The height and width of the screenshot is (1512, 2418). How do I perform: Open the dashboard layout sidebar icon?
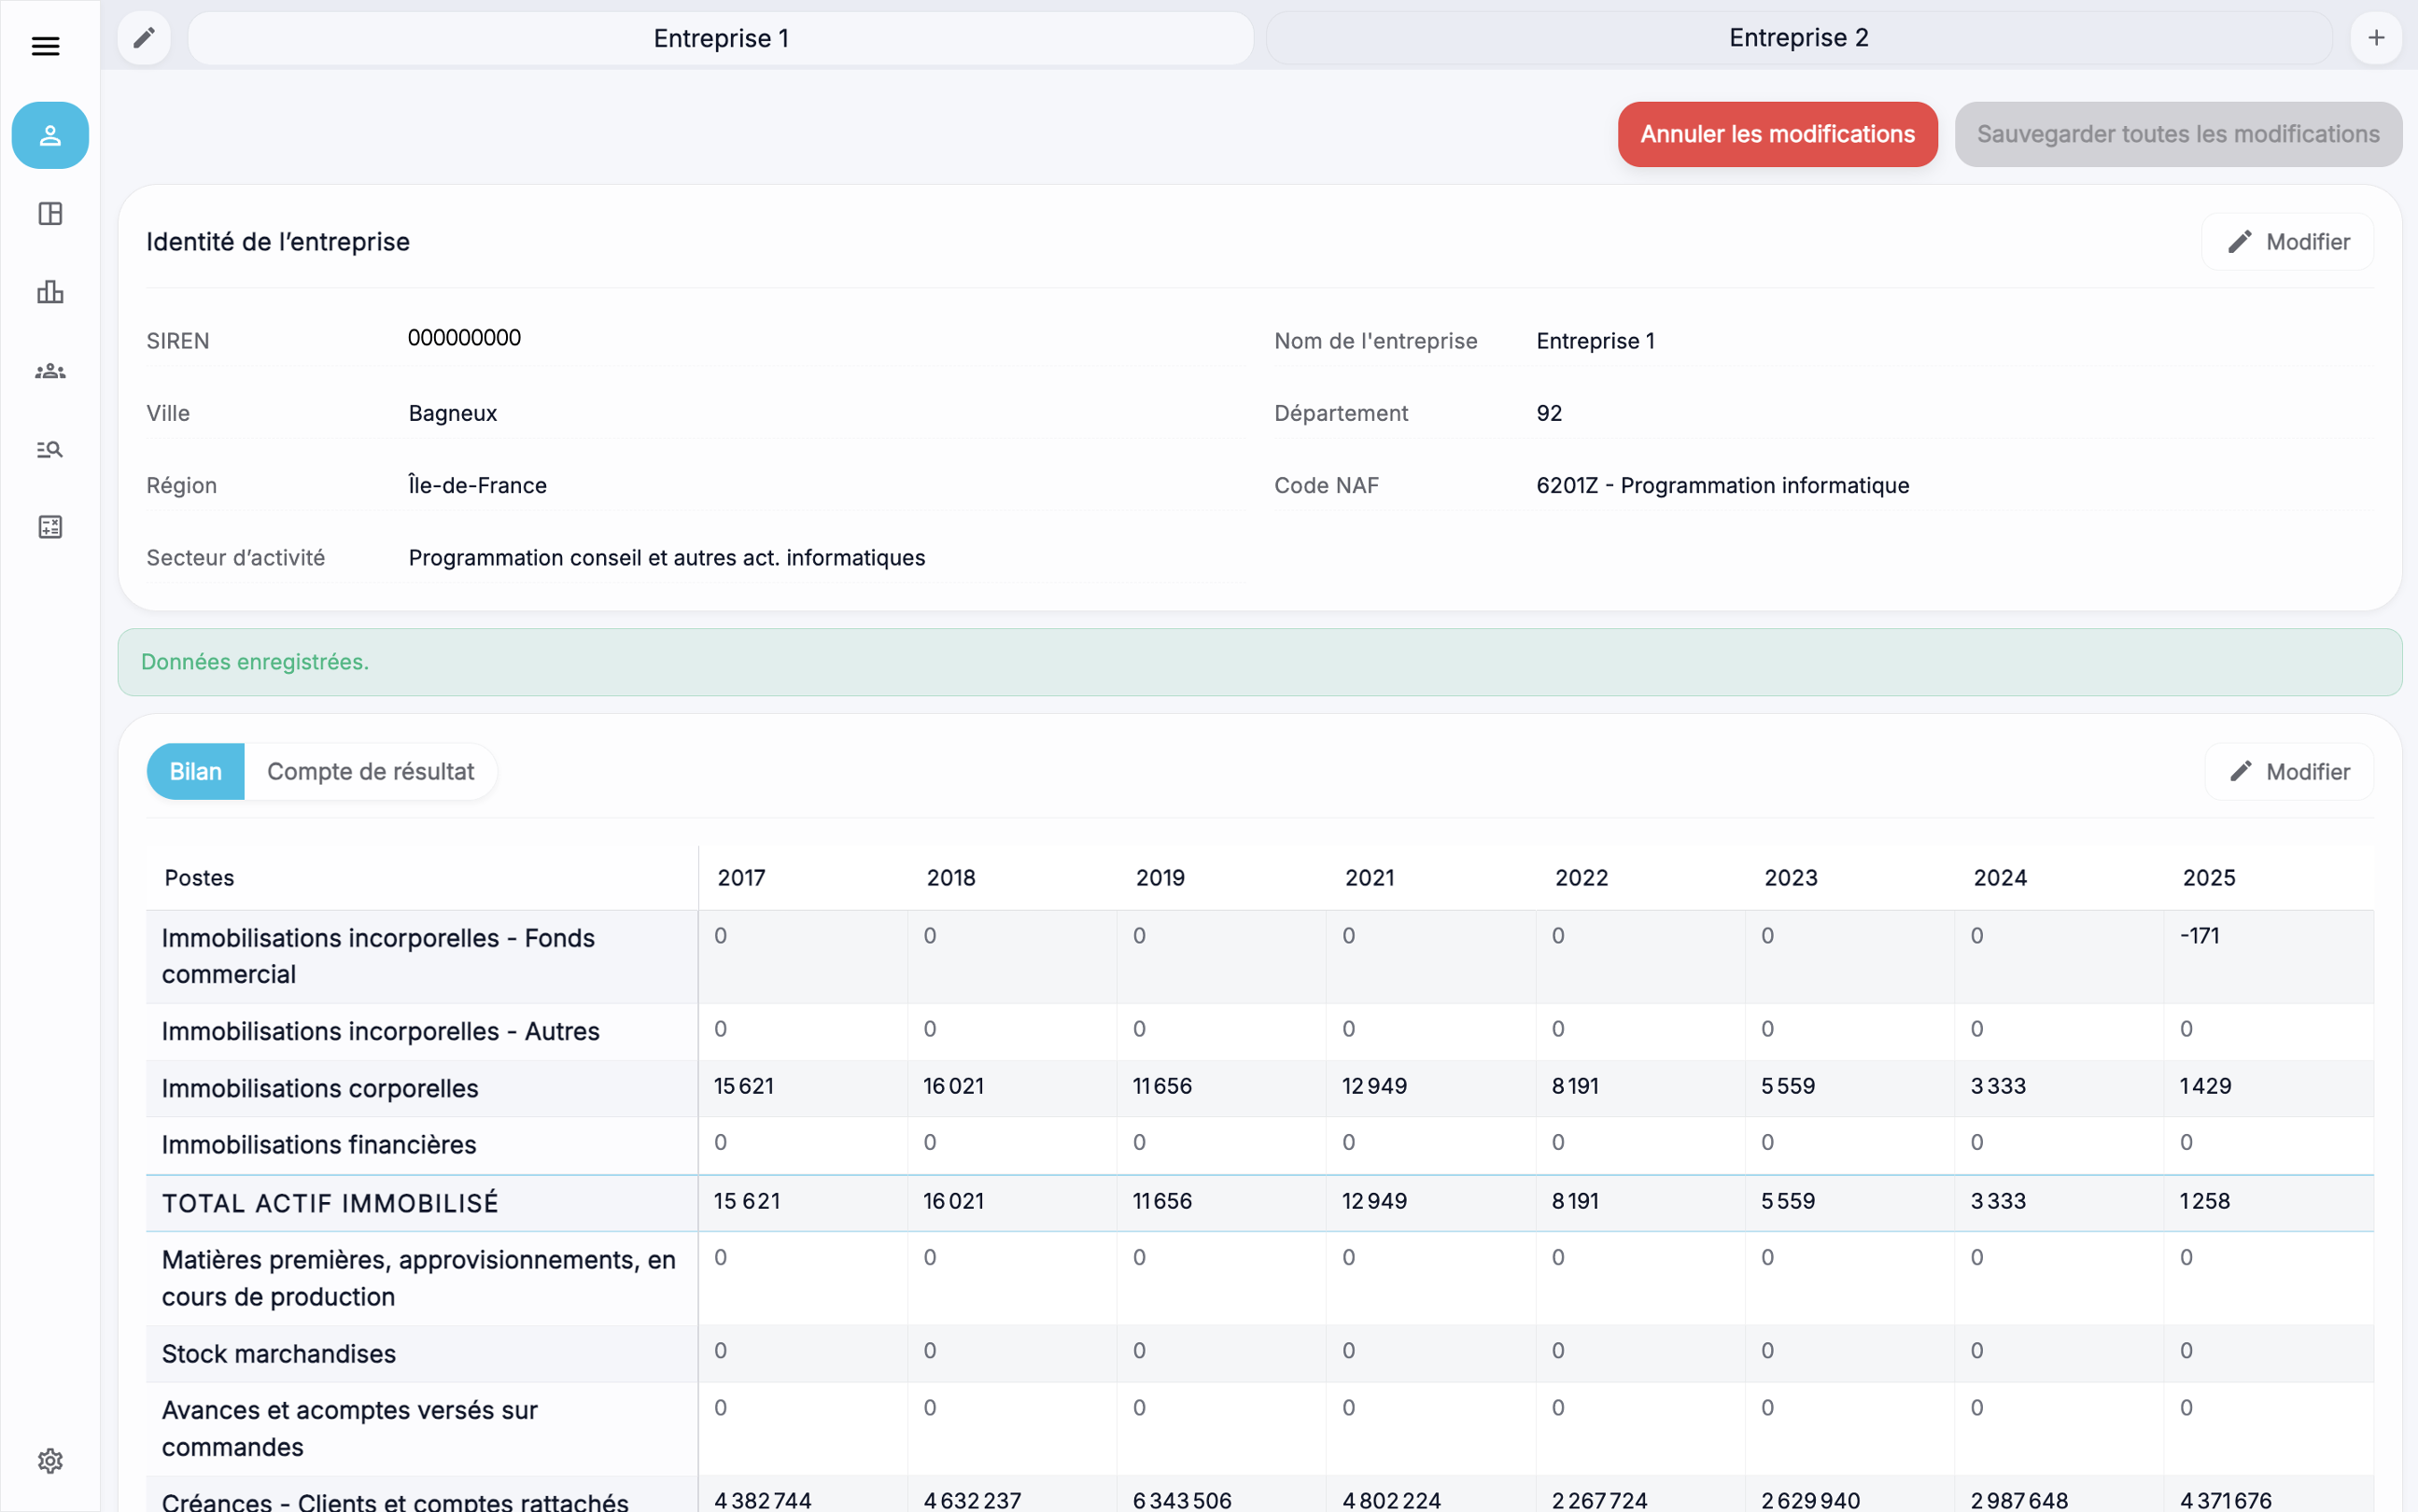(50, 213)
